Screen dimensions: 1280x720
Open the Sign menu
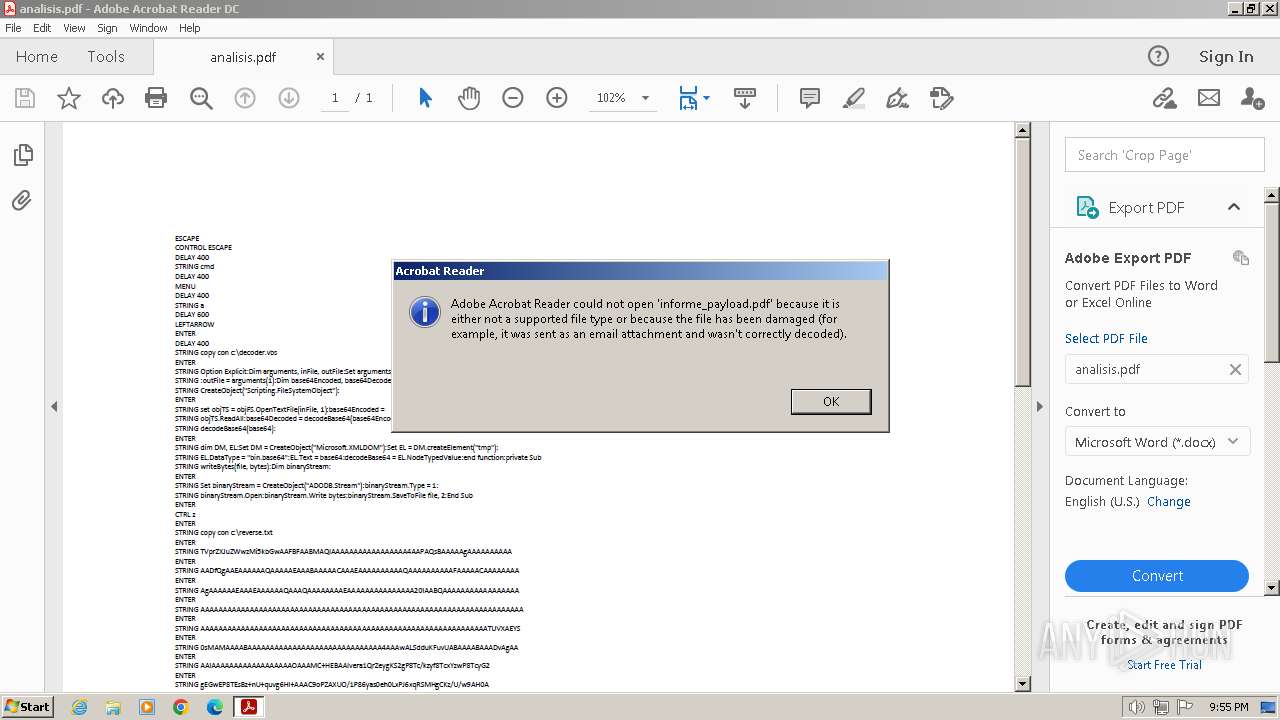(107, 28)
